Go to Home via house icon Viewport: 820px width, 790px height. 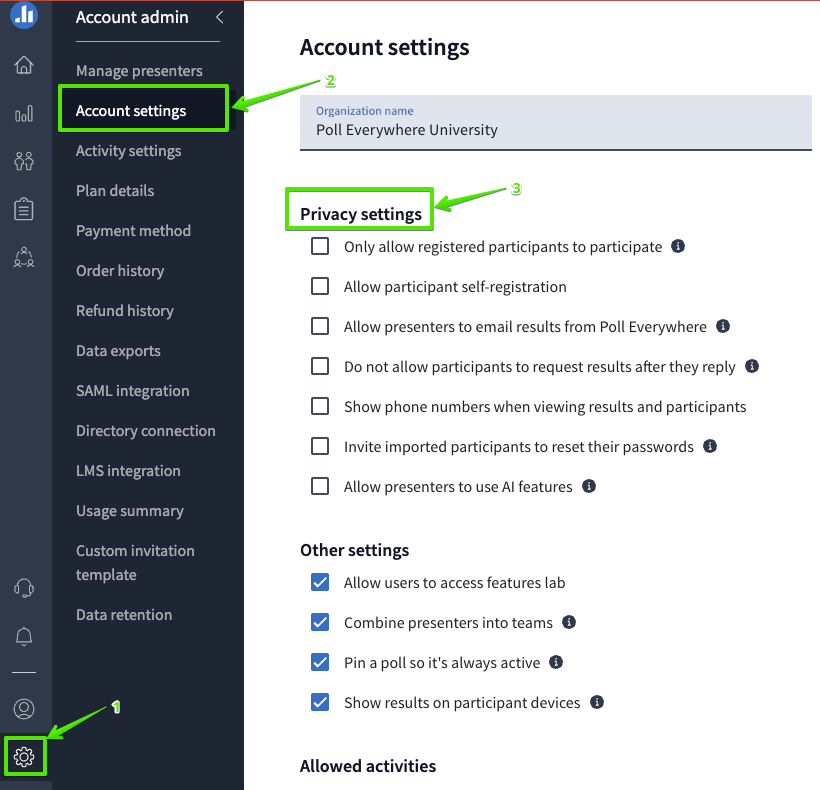[x=24, y=65]
